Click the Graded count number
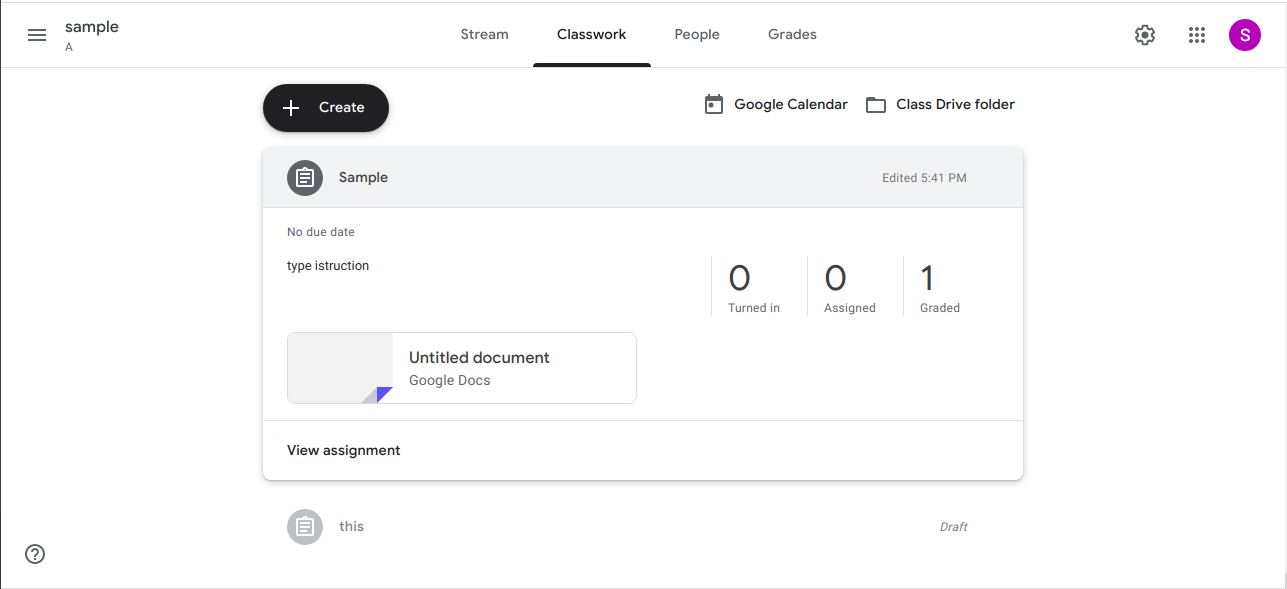 (927, 279)
